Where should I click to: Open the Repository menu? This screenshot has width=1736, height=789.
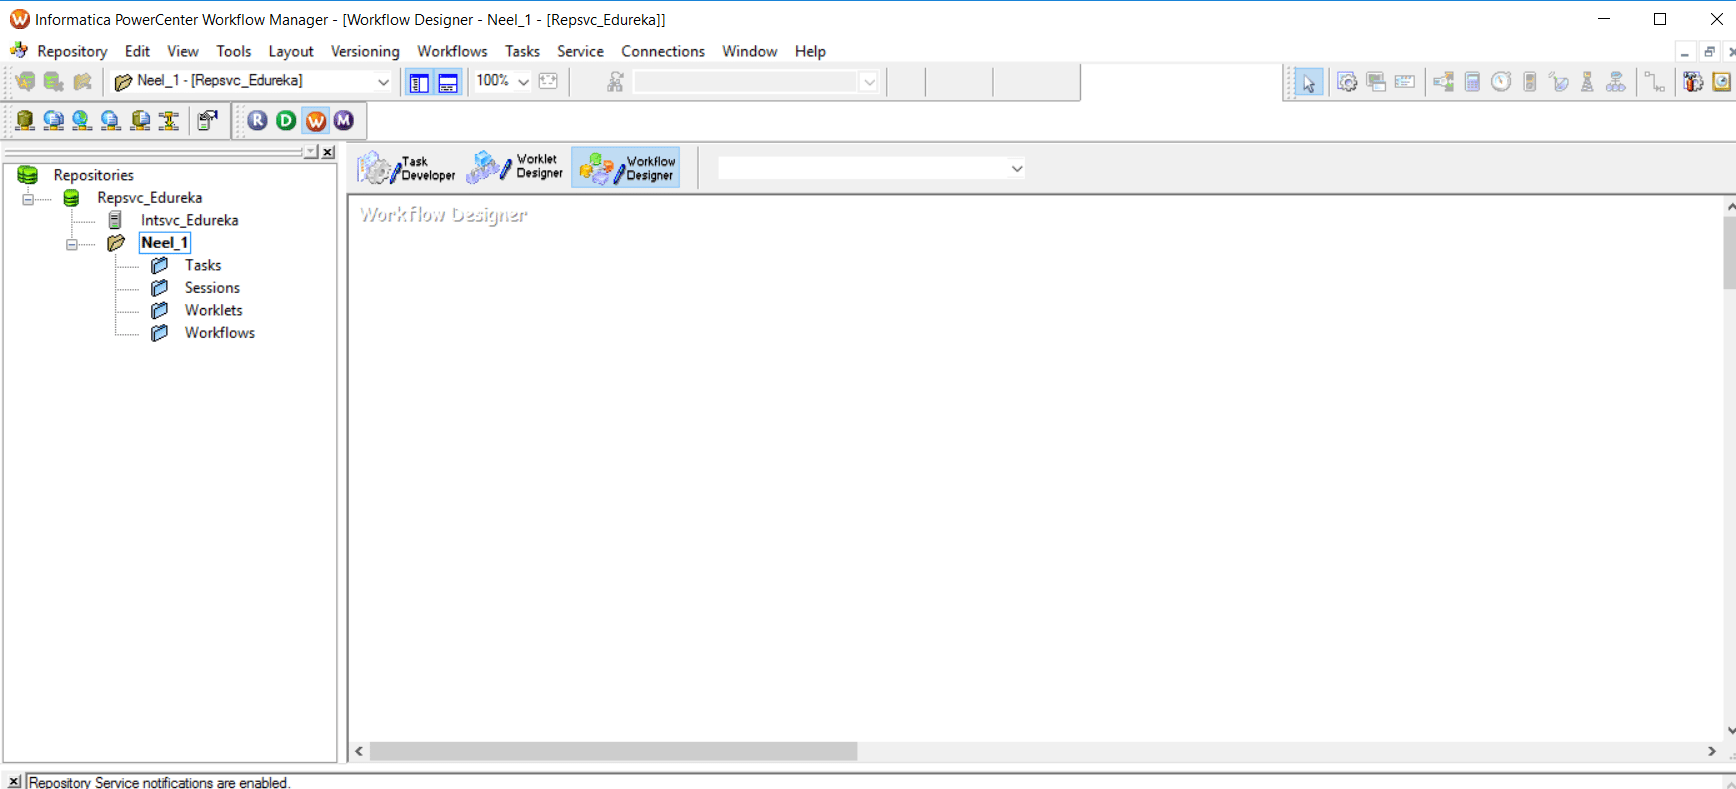[72, 51]
